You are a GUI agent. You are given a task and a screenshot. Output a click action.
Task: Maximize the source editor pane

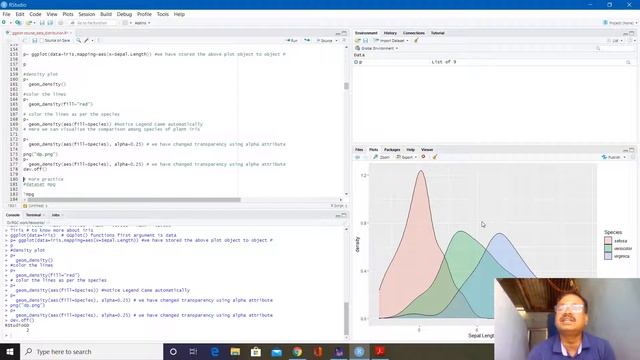344,33
